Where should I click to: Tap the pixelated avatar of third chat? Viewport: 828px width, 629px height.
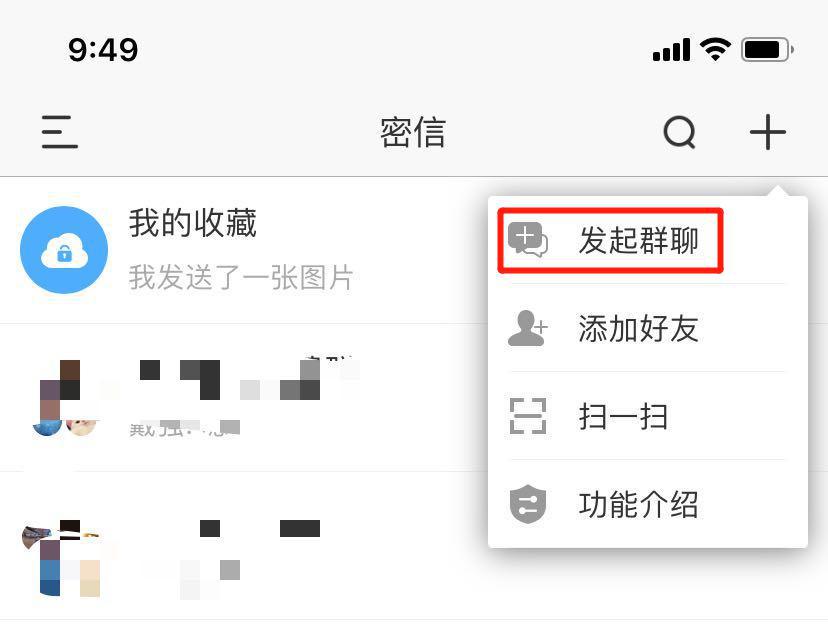pyautogui.click(x=61, y=558)
